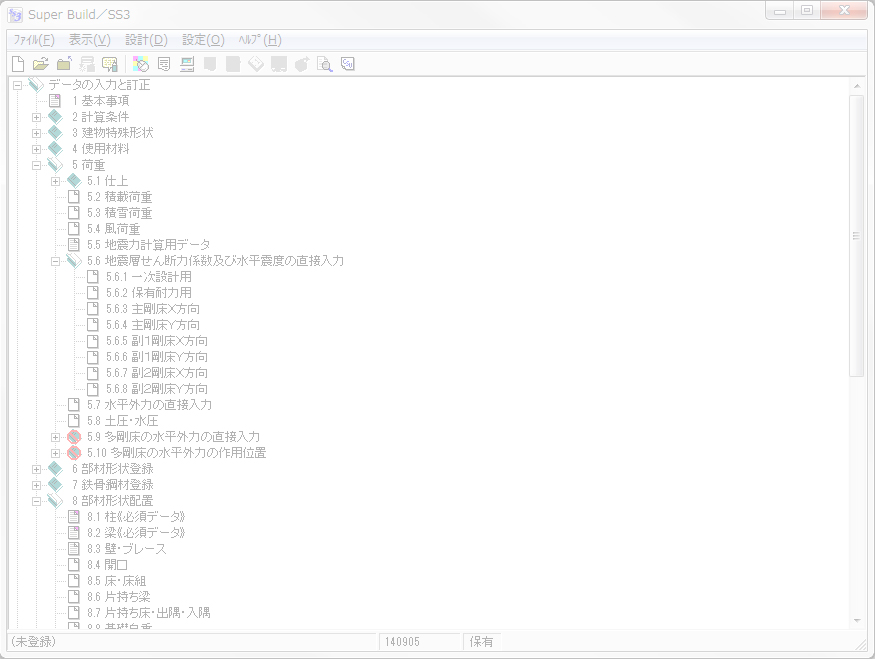Click the document search toolbar icon
Screen dimensions: 876x661
coord(324,63)
